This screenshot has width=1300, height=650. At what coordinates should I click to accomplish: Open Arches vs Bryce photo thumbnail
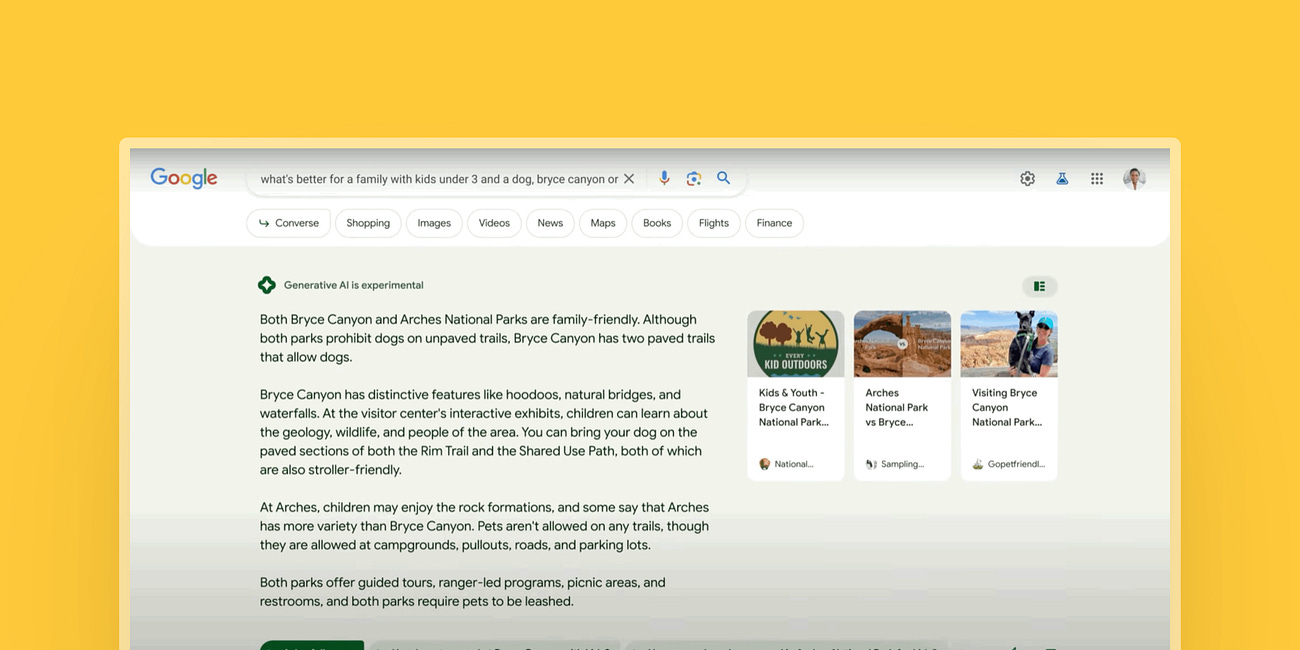[x=902, y=344]
